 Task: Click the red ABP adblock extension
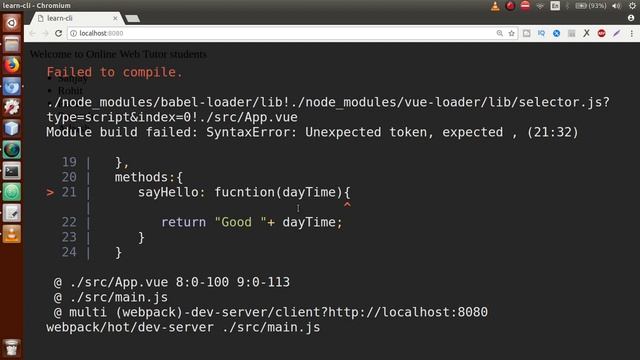coord(602,33)
